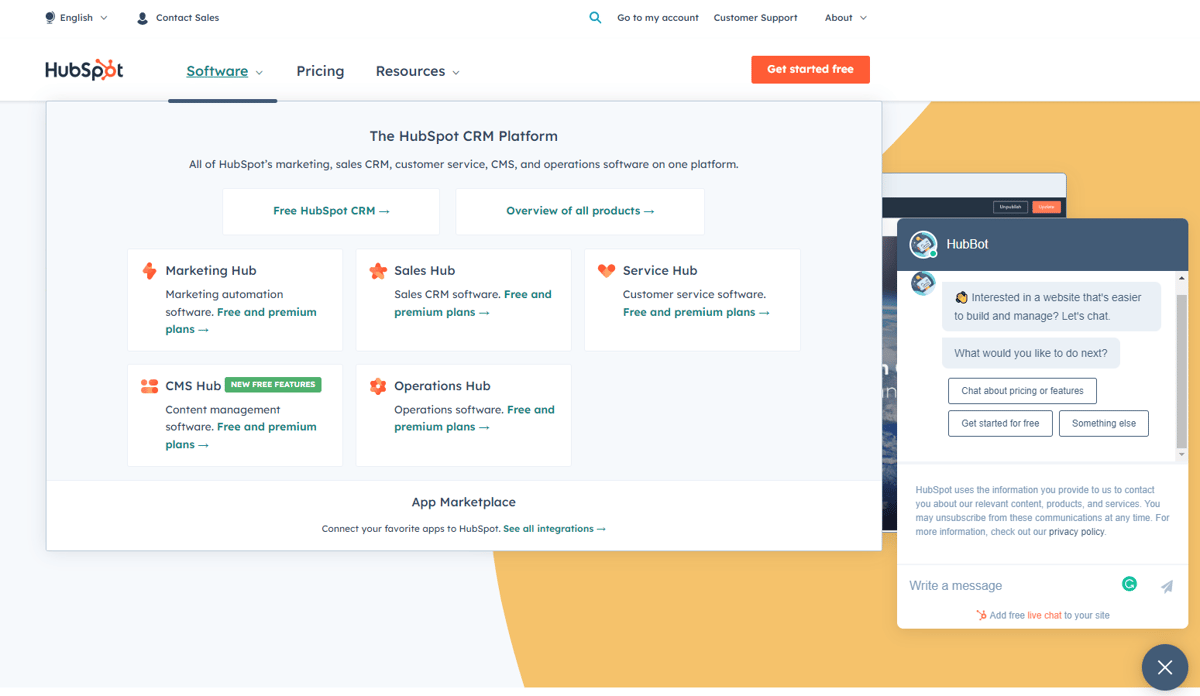
Task: Click the Sales Hub star icon
Action: pyautogui.click(x=378, y=271)
